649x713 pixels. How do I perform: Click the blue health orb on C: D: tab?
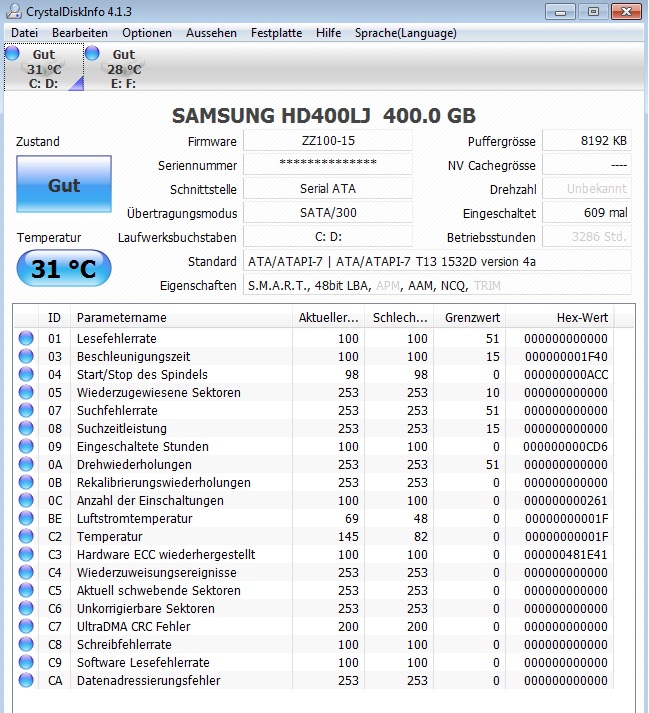(12, 53)
